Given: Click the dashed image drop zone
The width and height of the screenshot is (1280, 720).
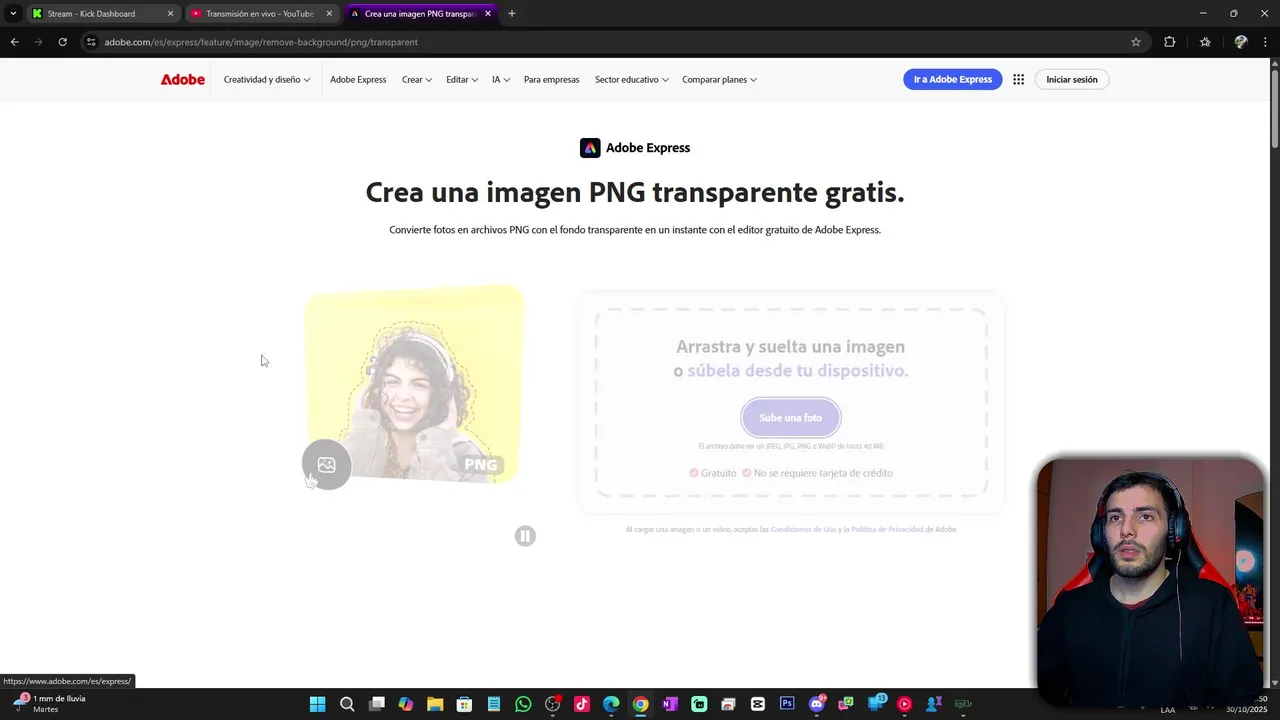Looking at the screenshot, I should click(x=791, y=403).
